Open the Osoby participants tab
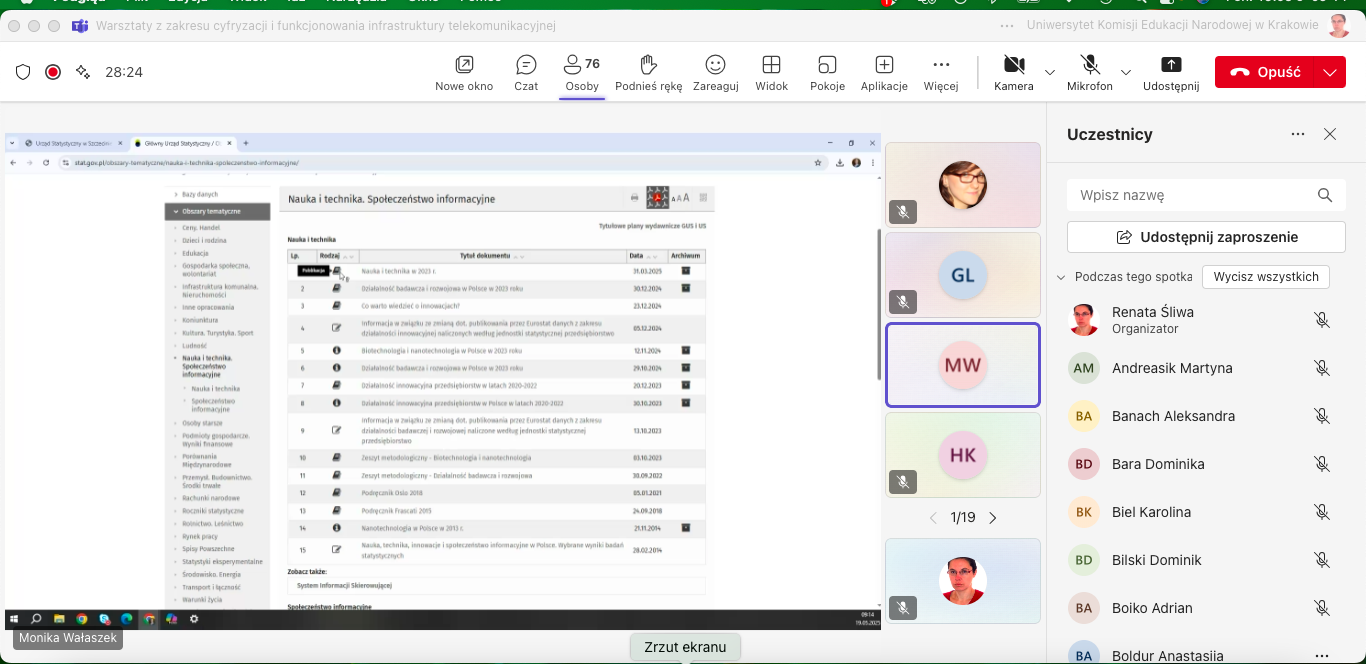 tap(582, 72)
